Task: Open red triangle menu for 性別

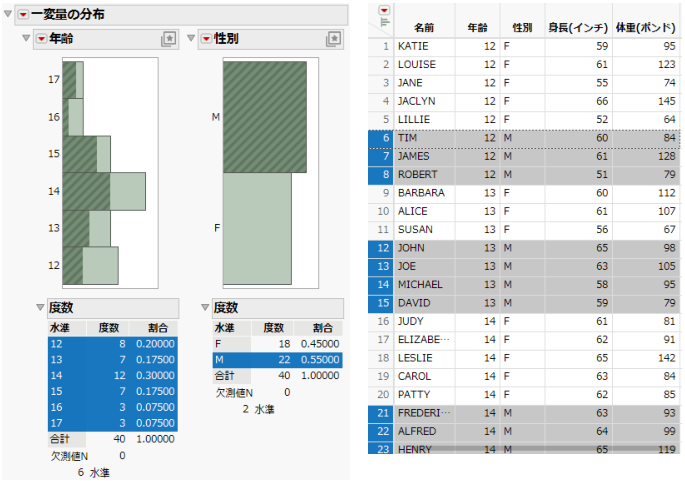Action: pos(206,39)
